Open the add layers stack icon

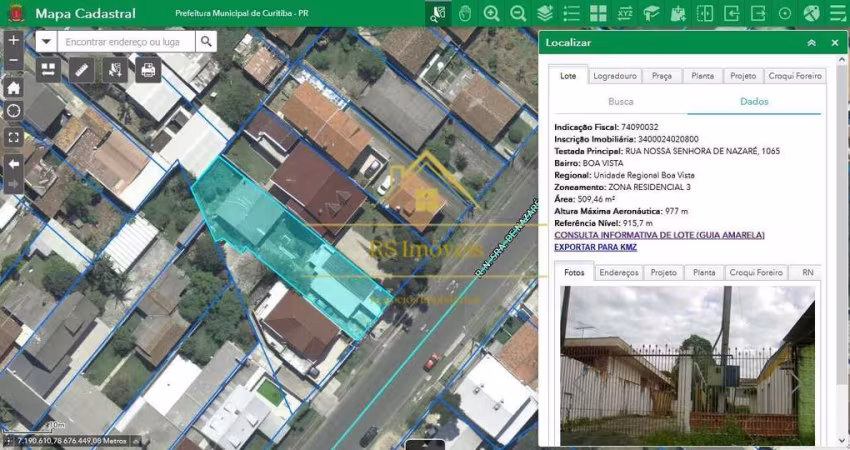point(545,13)
